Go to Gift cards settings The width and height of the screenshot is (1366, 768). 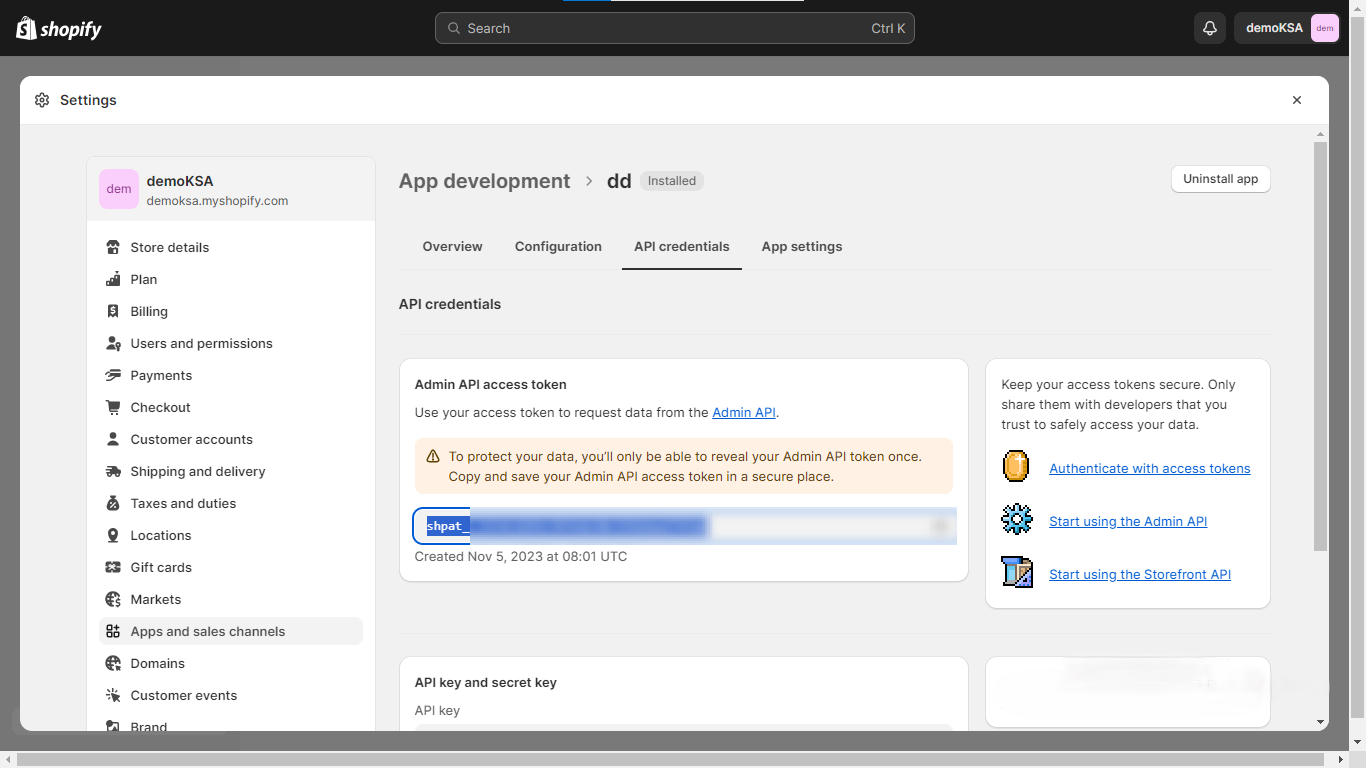(161, 567)
